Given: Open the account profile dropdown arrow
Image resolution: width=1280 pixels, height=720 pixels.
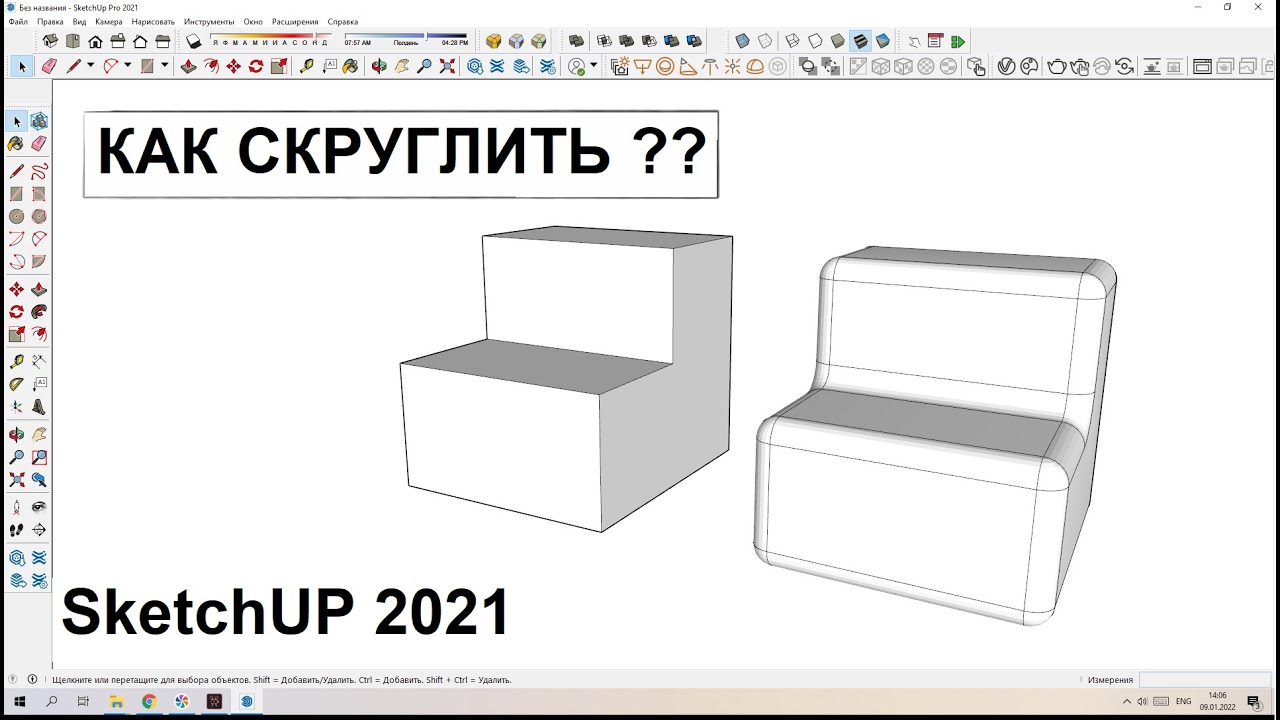Looking at the screenshot, I should (593, 66).
